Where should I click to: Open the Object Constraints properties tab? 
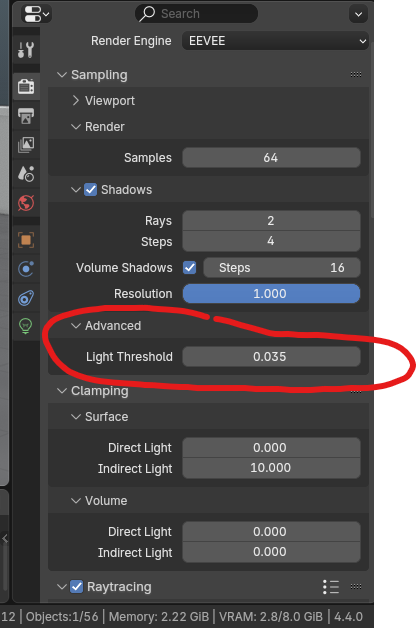click(x=26, y=298)
